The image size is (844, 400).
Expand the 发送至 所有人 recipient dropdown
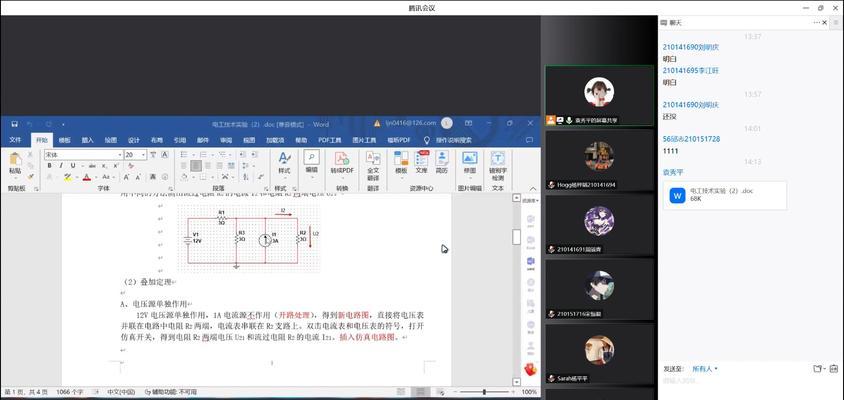point(706,369)
